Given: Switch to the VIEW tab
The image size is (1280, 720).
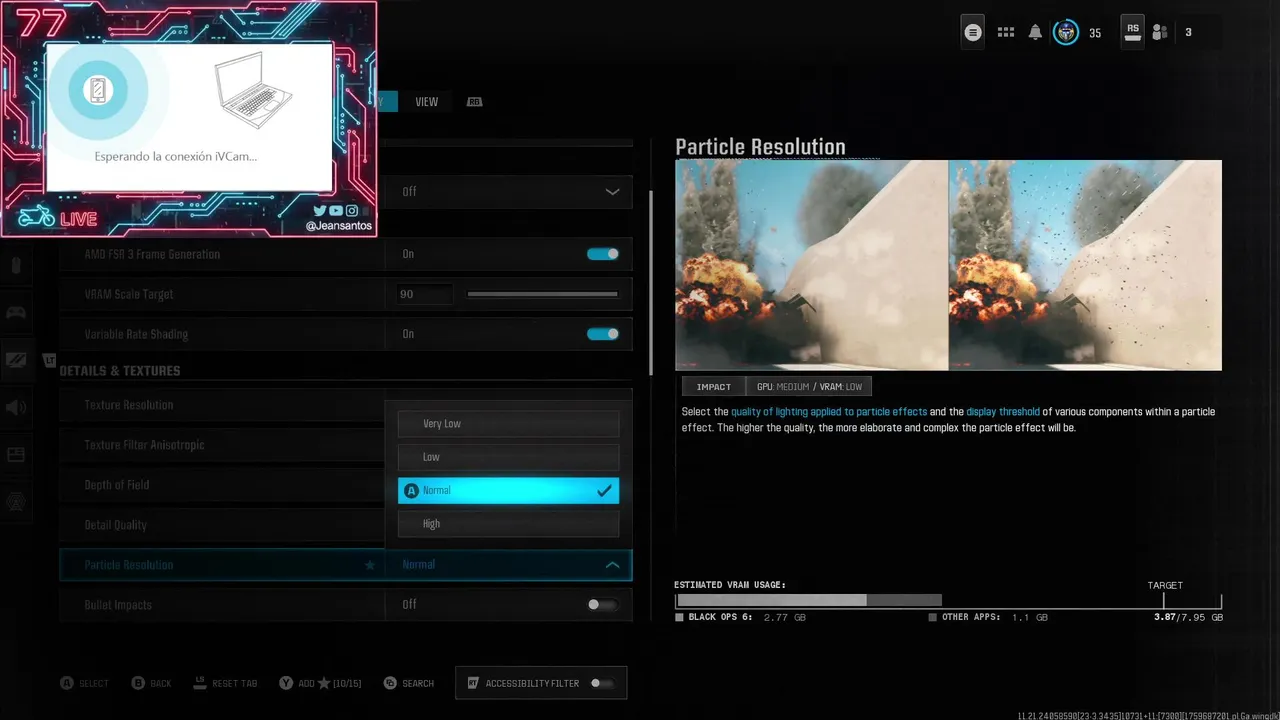Looking at the screenshot, I should pos(427,102).
